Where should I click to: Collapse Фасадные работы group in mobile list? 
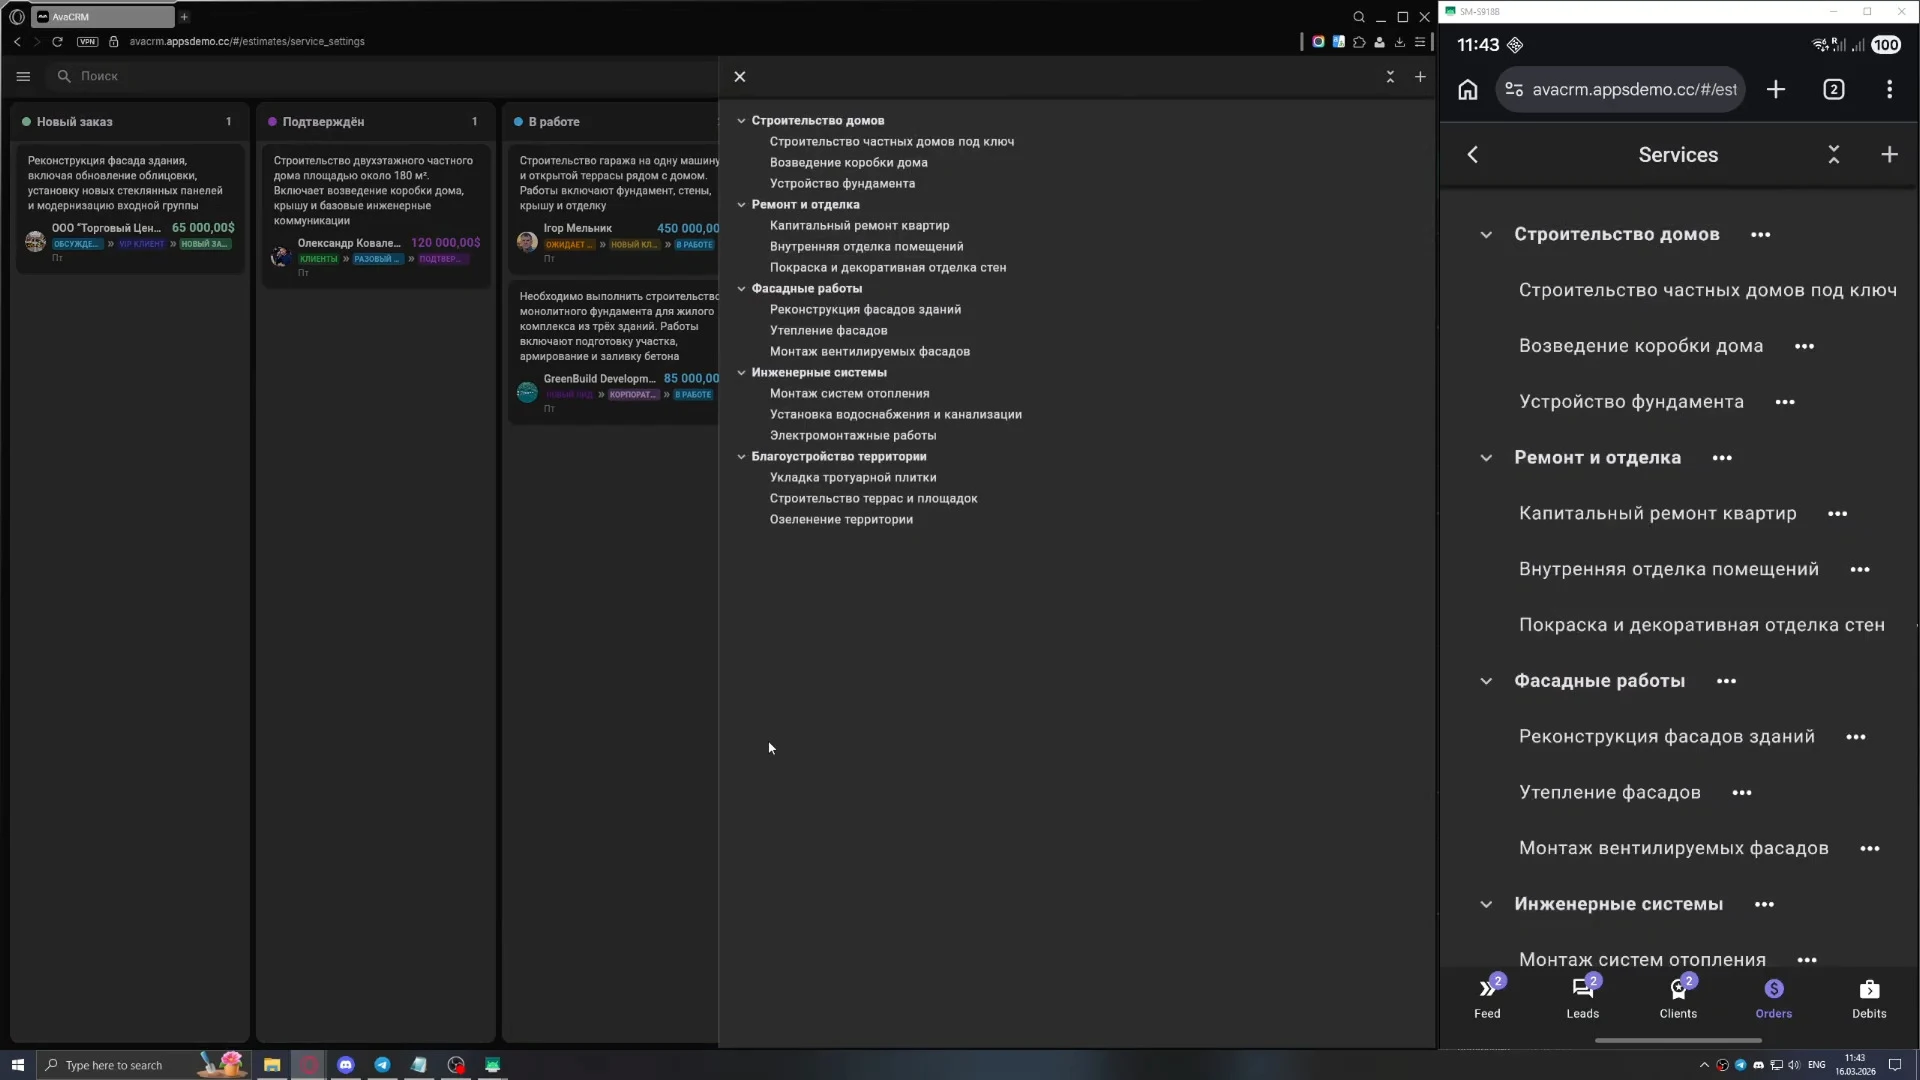point(1486,681)
